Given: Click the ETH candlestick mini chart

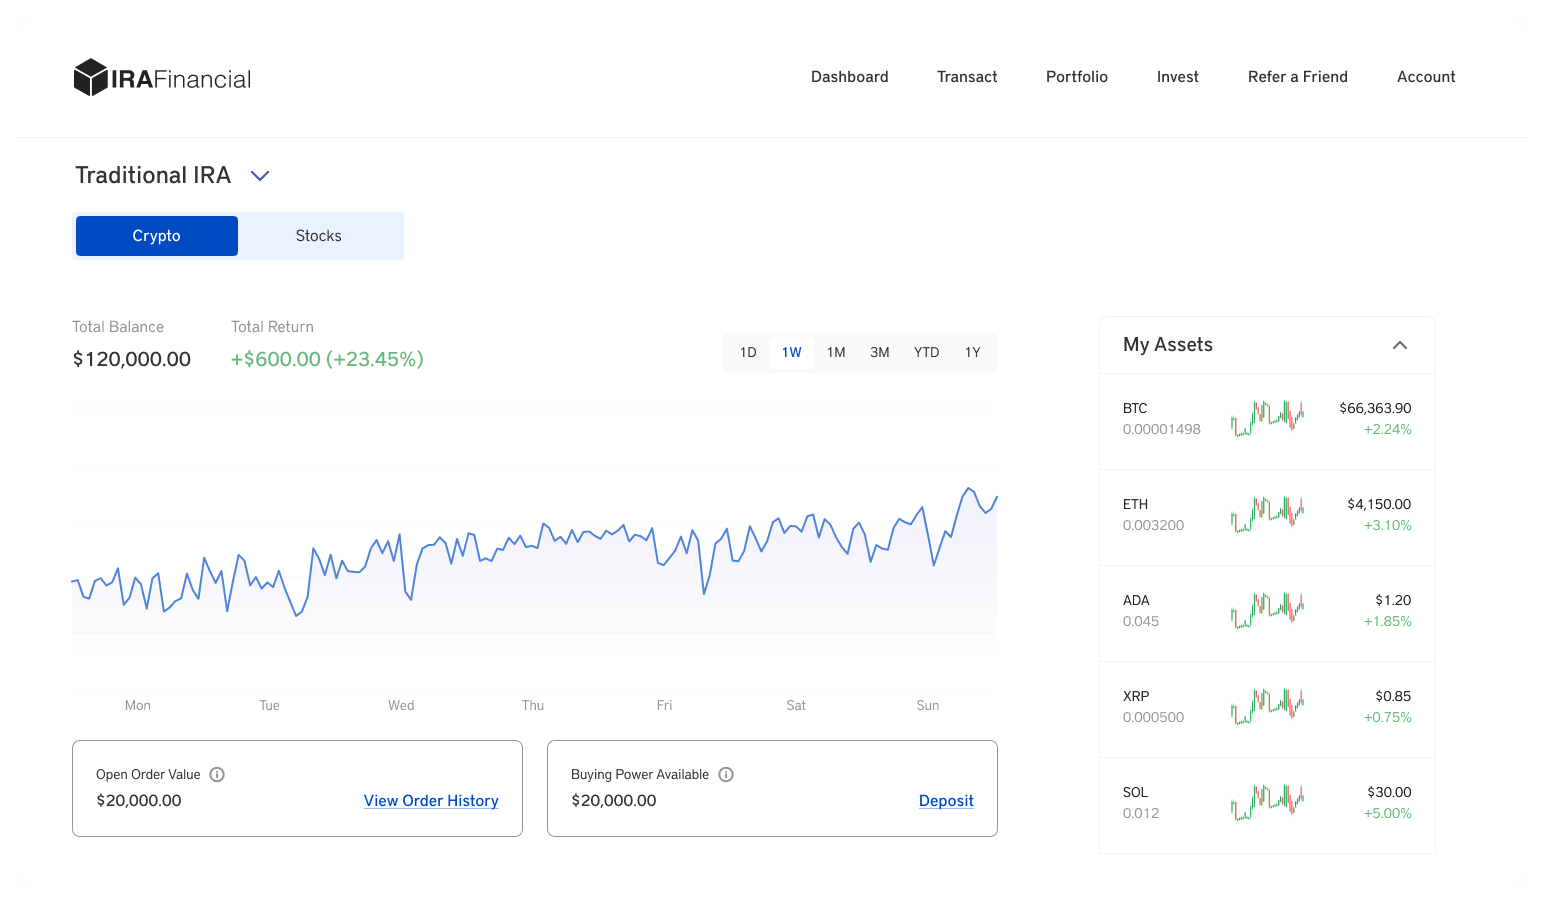Looking at the screenshot, I should pyautogui.click(x=1267, y=515).
